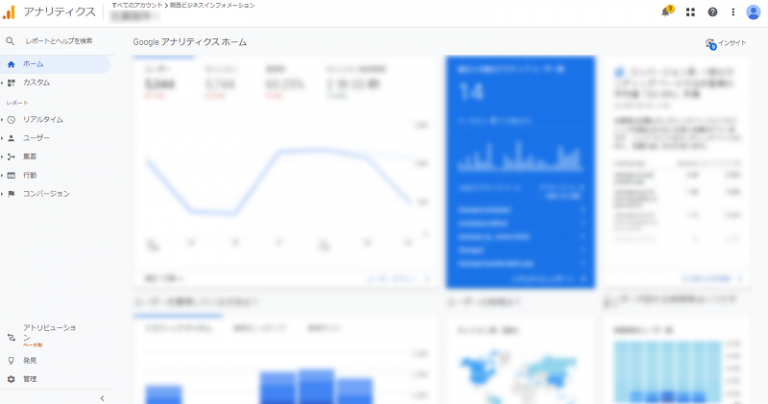Open 管理 gear settings
768x404 pixels.
pyautogui.click(x=22, y=379)
